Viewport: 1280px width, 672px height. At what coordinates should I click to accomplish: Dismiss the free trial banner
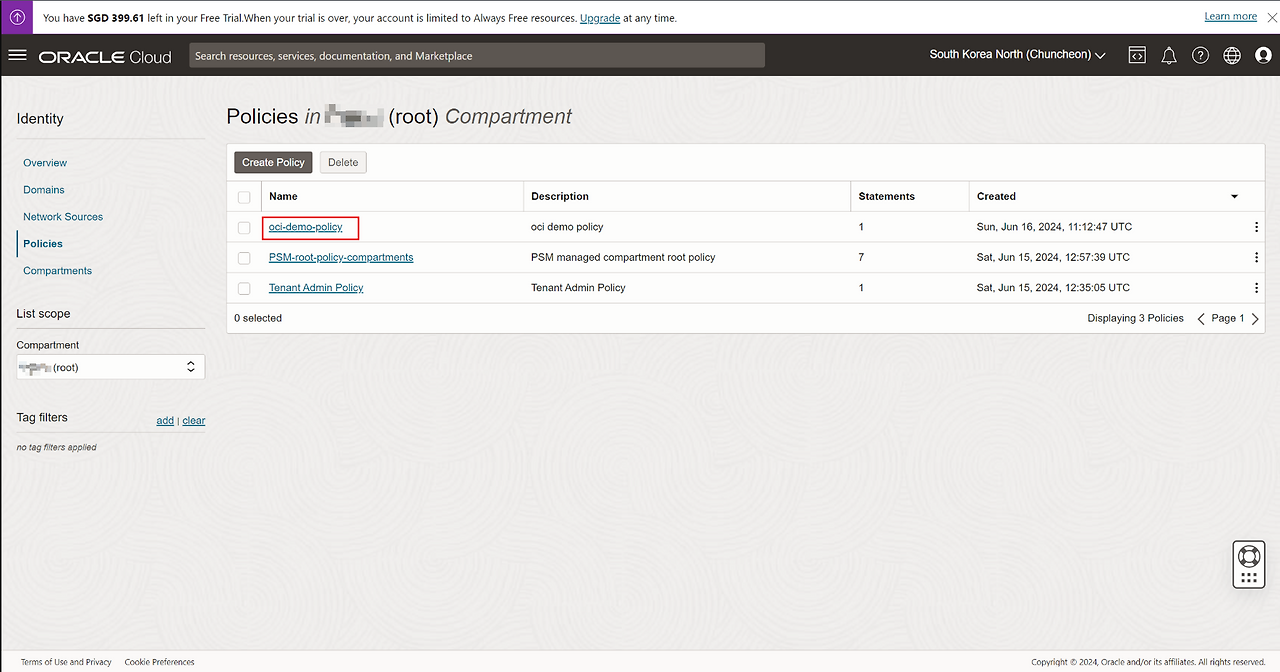click(1272, 17)
